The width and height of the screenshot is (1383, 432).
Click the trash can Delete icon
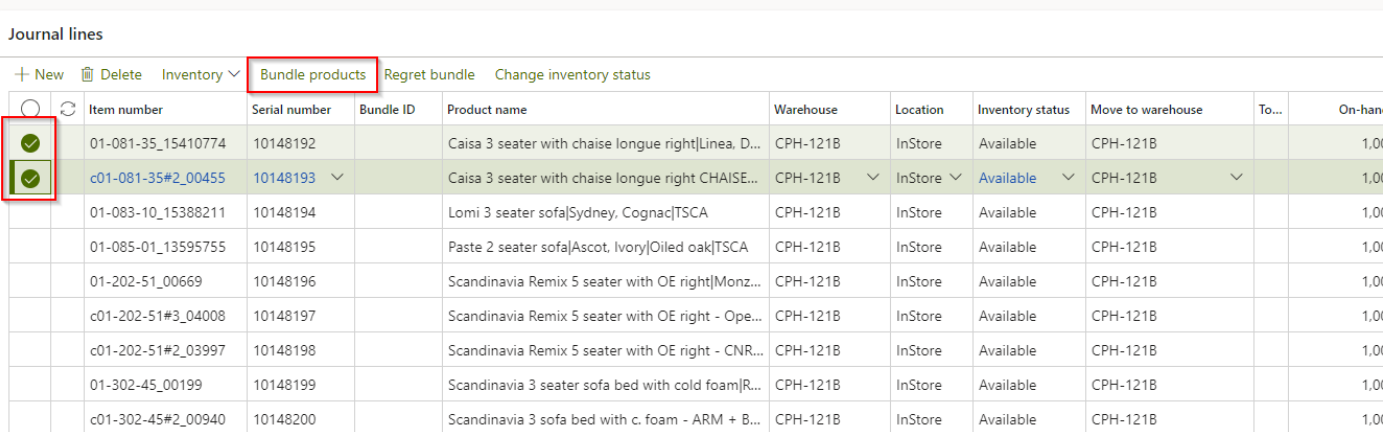pos(87,75)
